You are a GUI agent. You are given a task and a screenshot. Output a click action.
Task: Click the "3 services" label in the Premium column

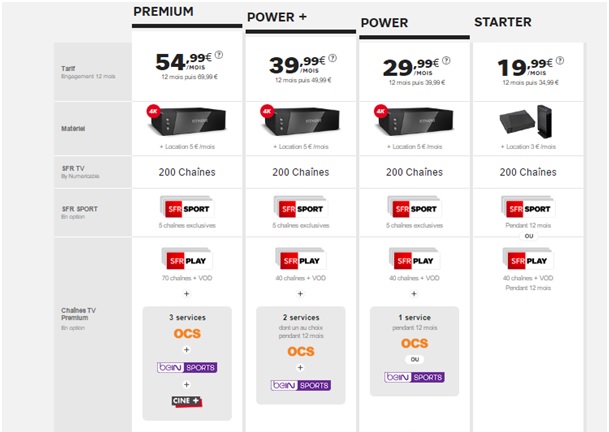(187, 316)
